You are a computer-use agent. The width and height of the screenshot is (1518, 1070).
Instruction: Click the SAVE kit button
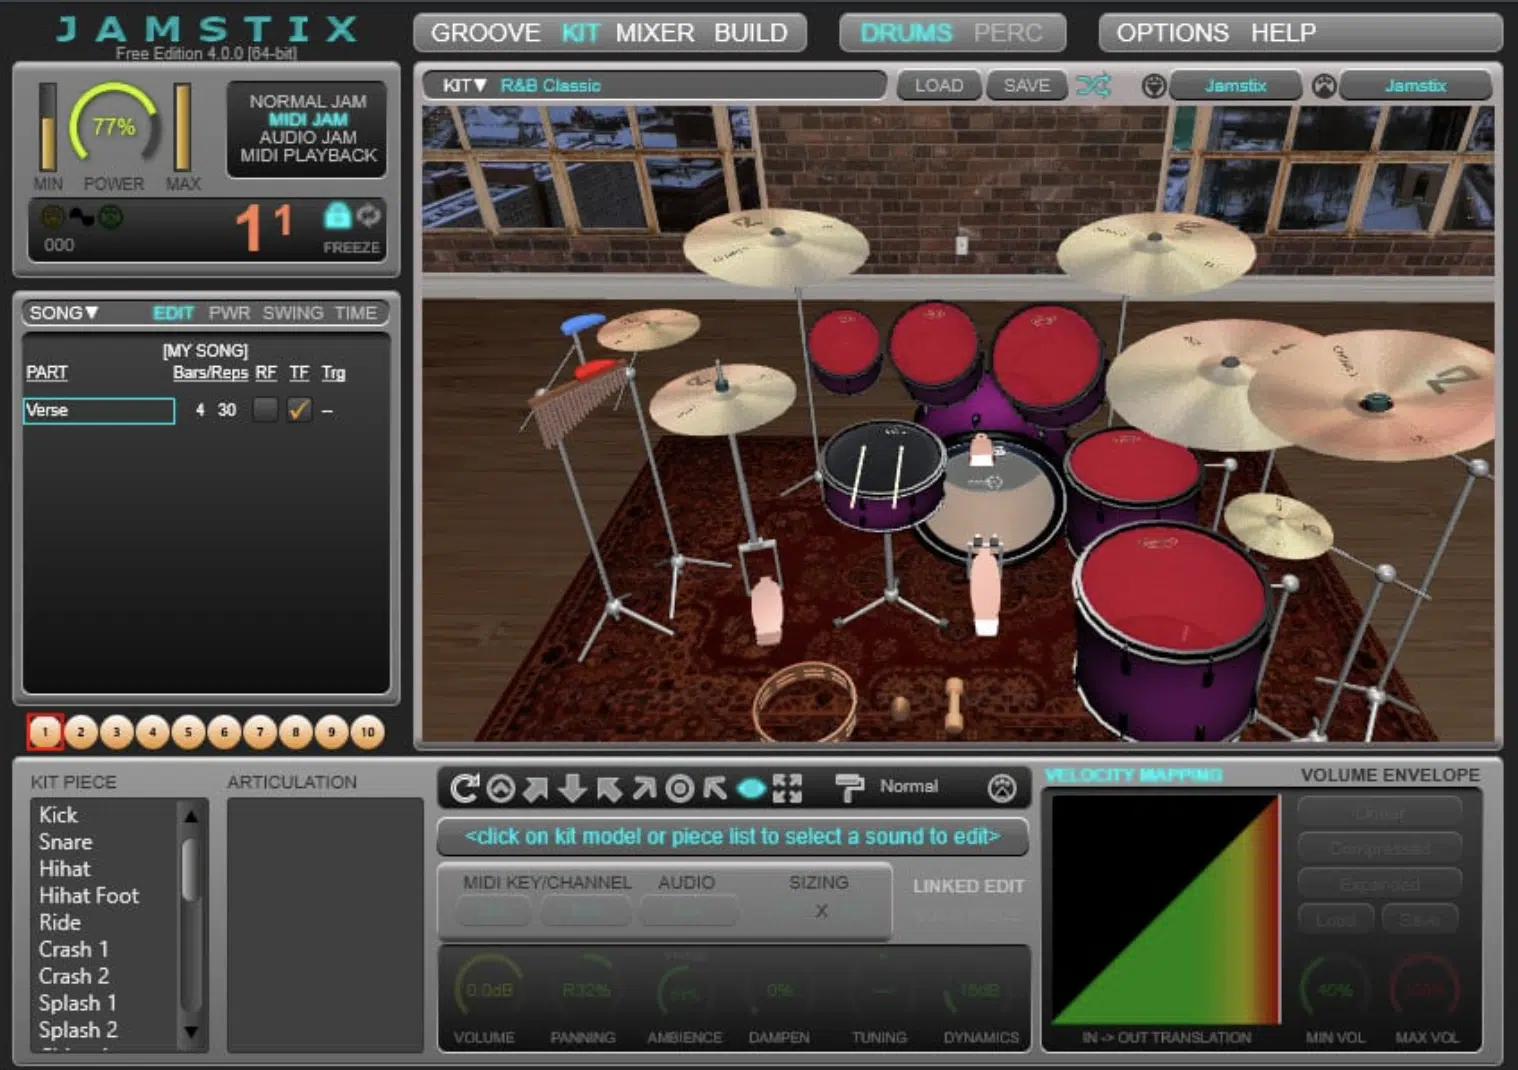click(x=1027, y=86)
